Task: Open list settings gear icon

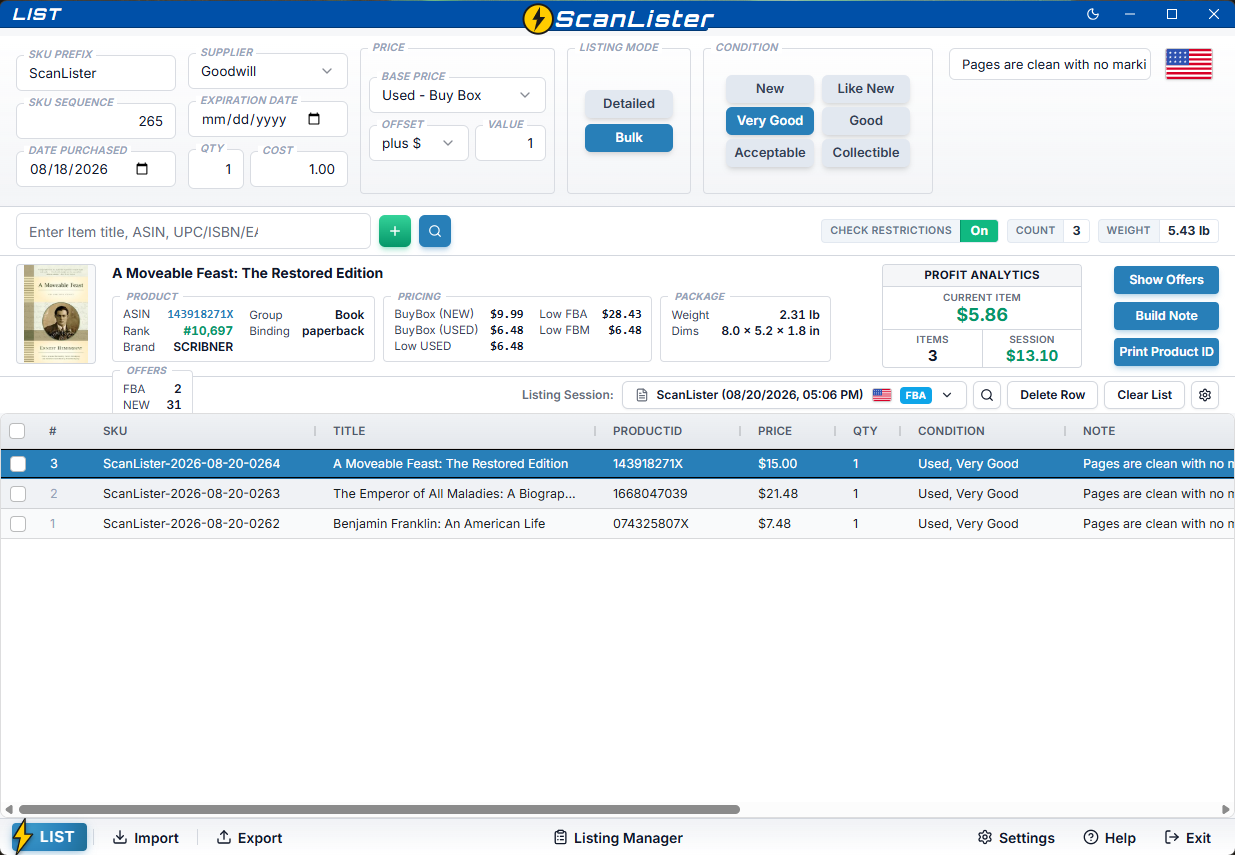Action: coord(1205,395)
